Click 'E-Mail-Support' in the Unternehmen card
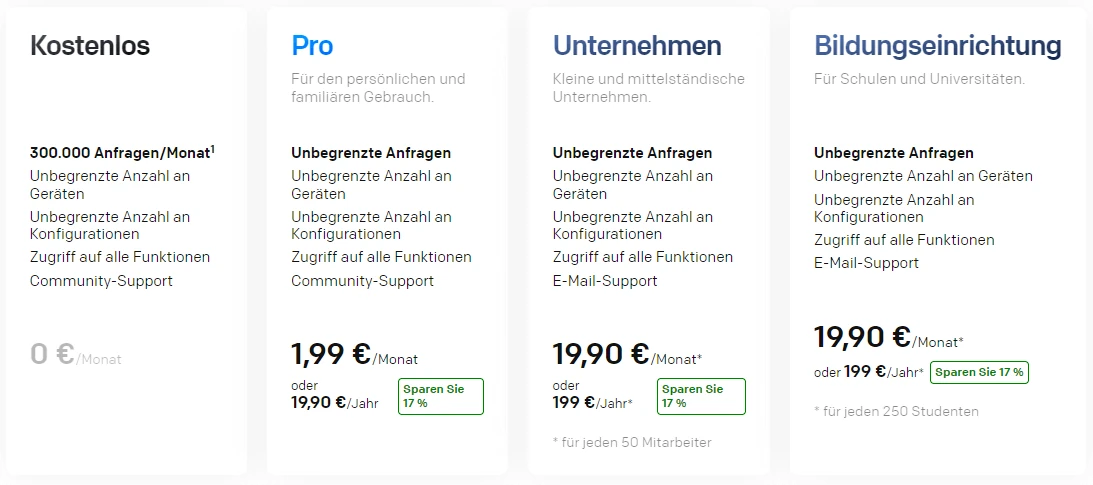This screenshot has width=1093, height=485. click(604, 281)
